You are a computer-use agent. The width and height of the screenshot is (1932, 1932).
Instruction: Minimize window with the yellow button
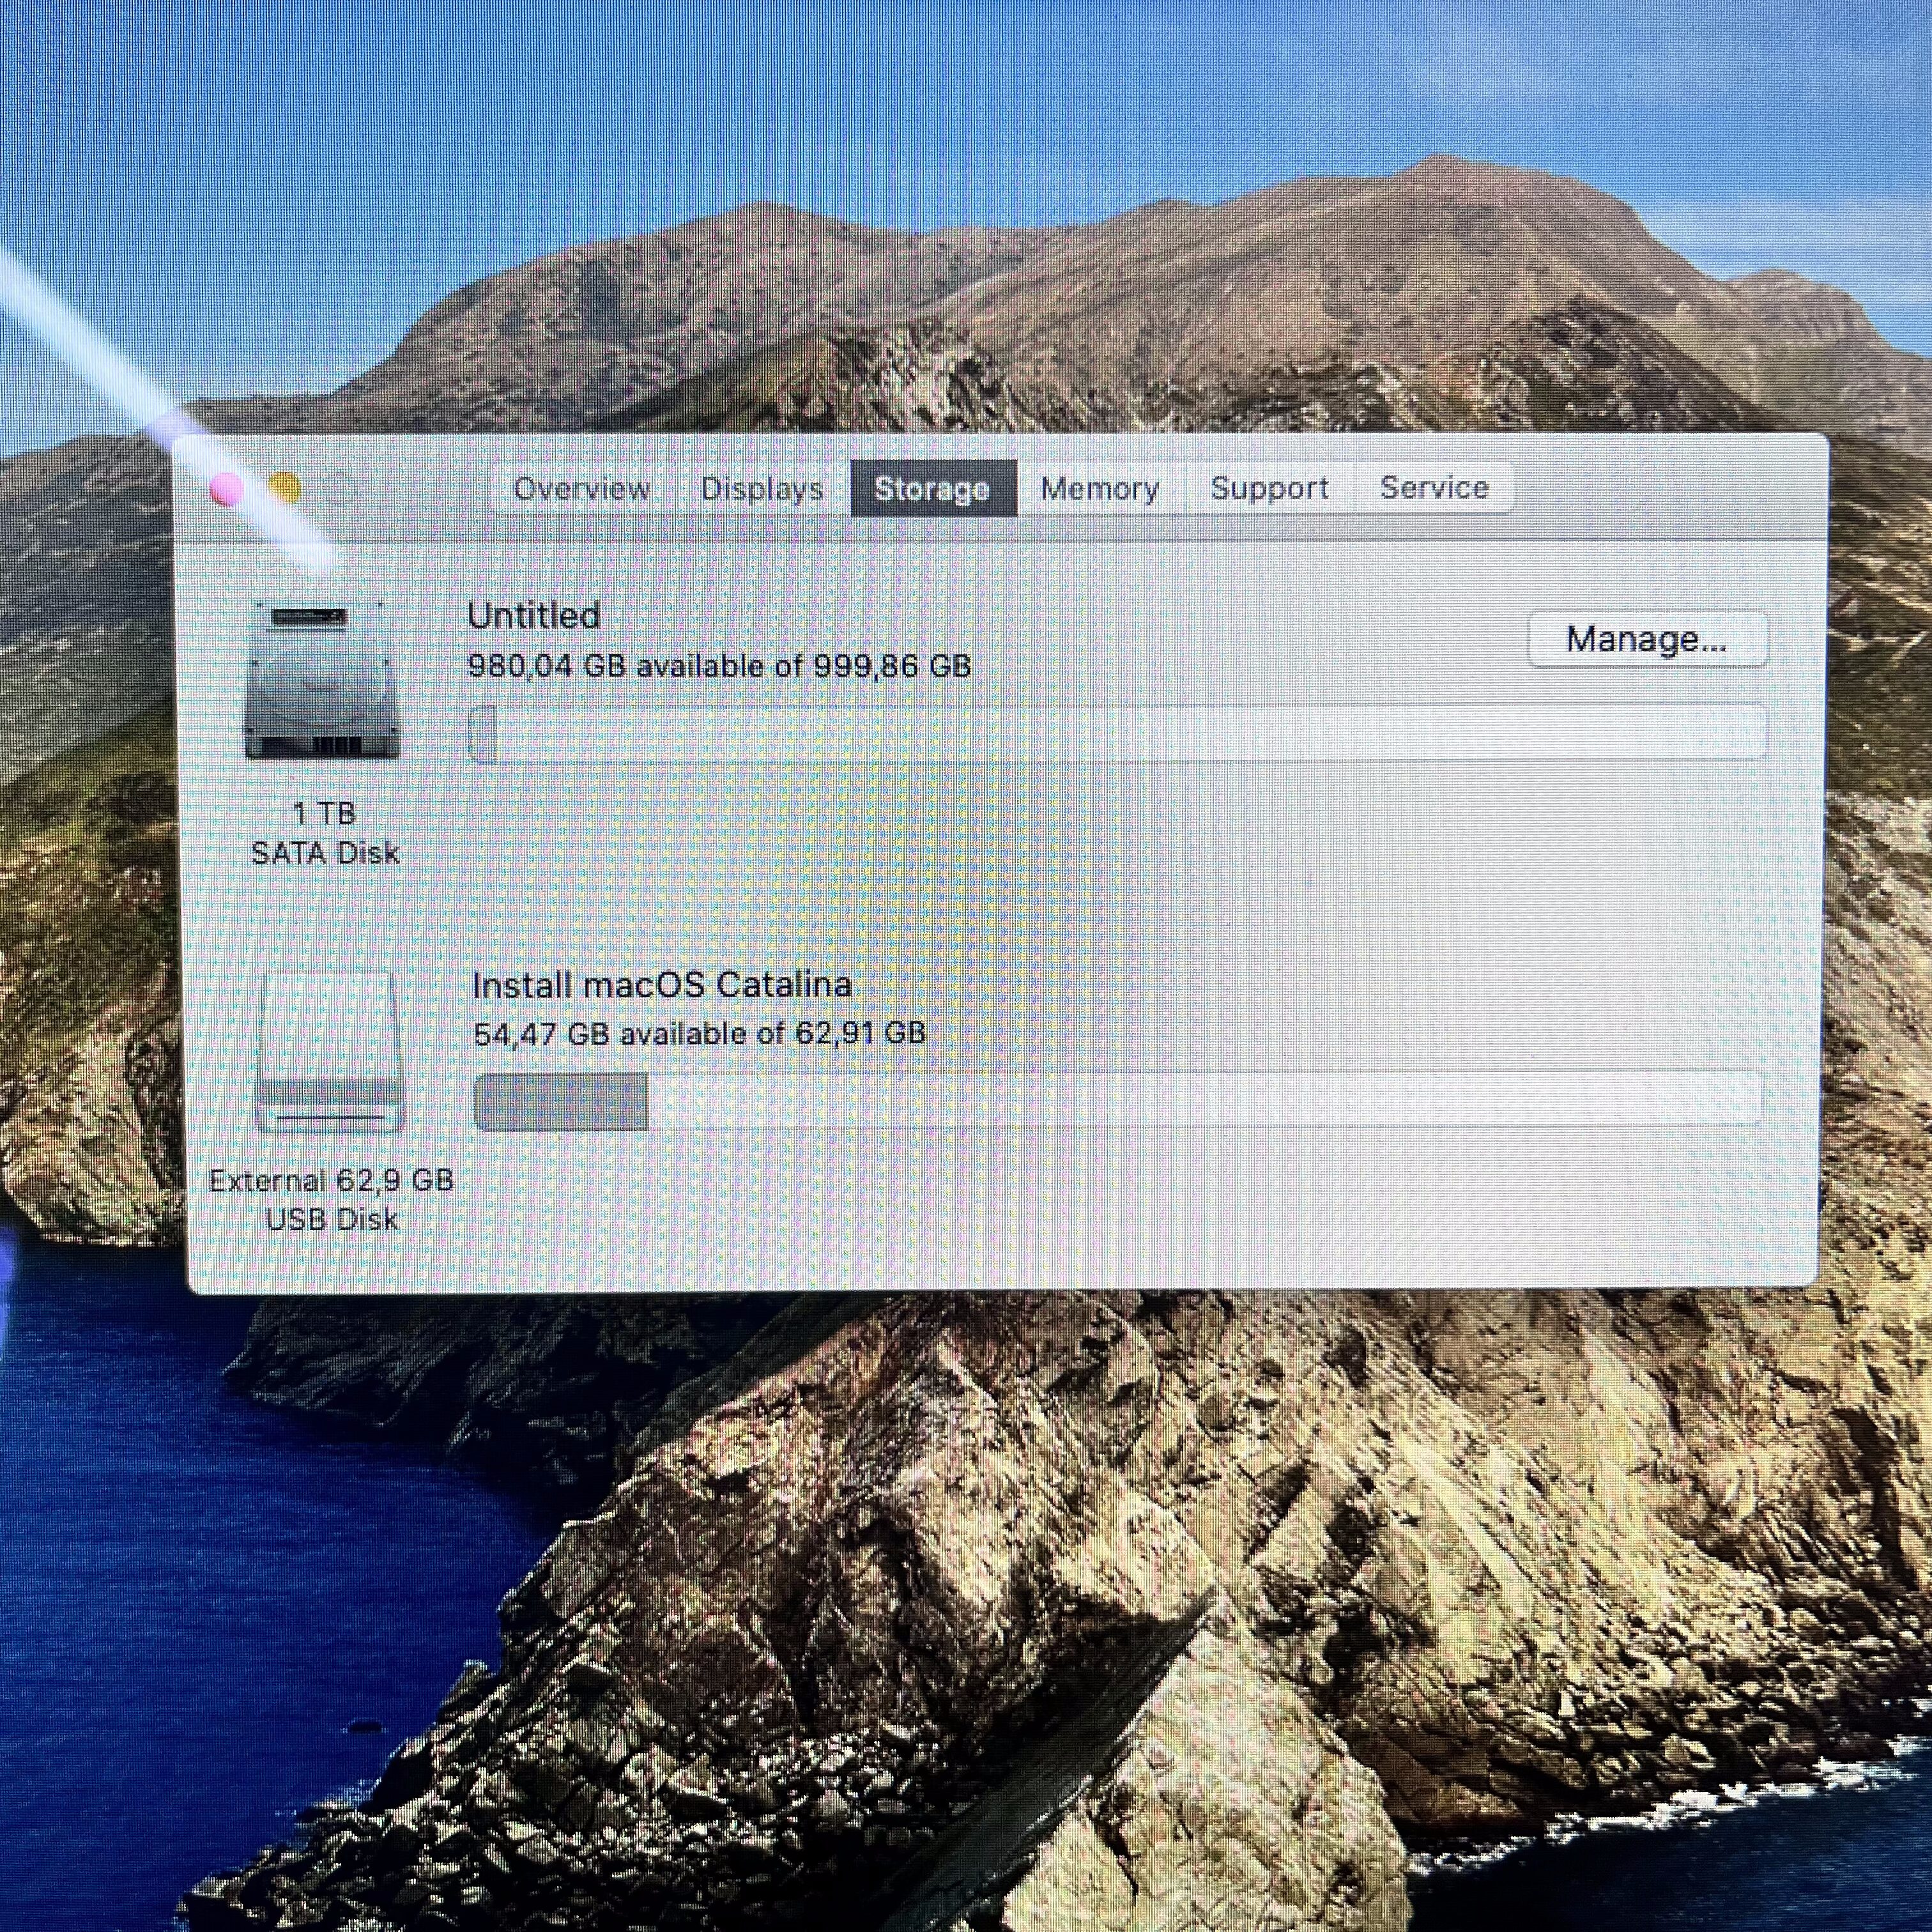pos(285,488)
